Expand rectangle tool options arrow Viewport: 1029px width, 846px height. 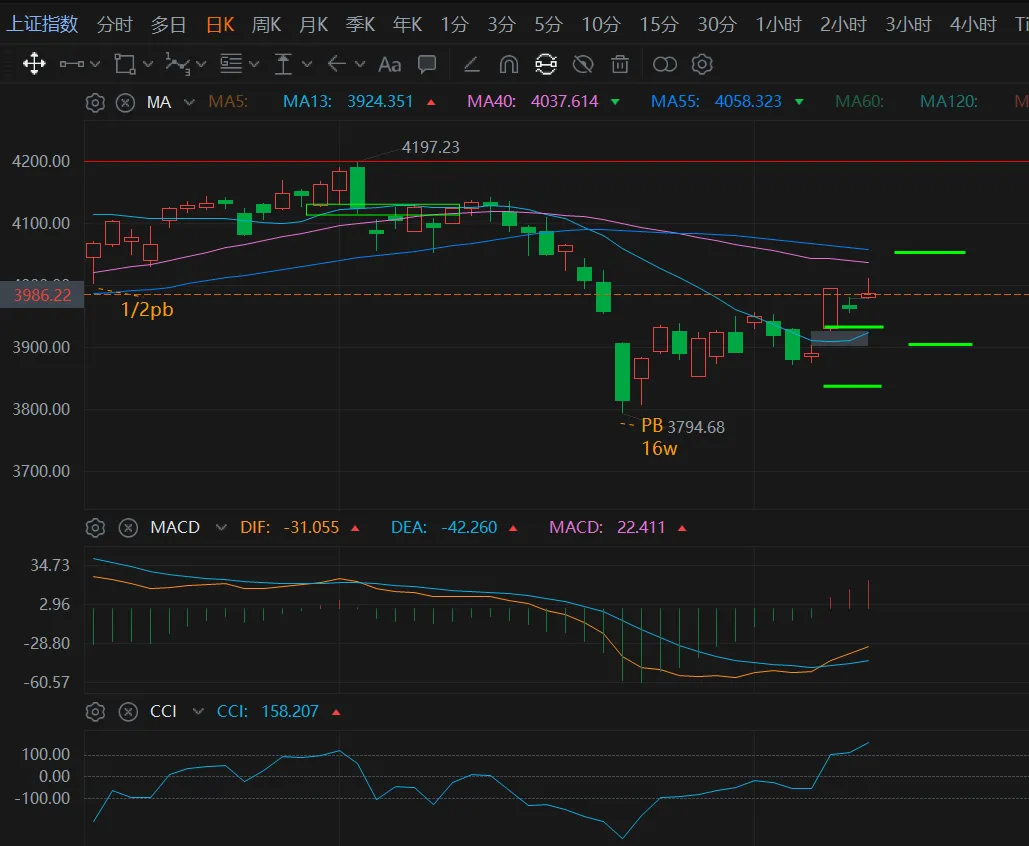(148, 64)
